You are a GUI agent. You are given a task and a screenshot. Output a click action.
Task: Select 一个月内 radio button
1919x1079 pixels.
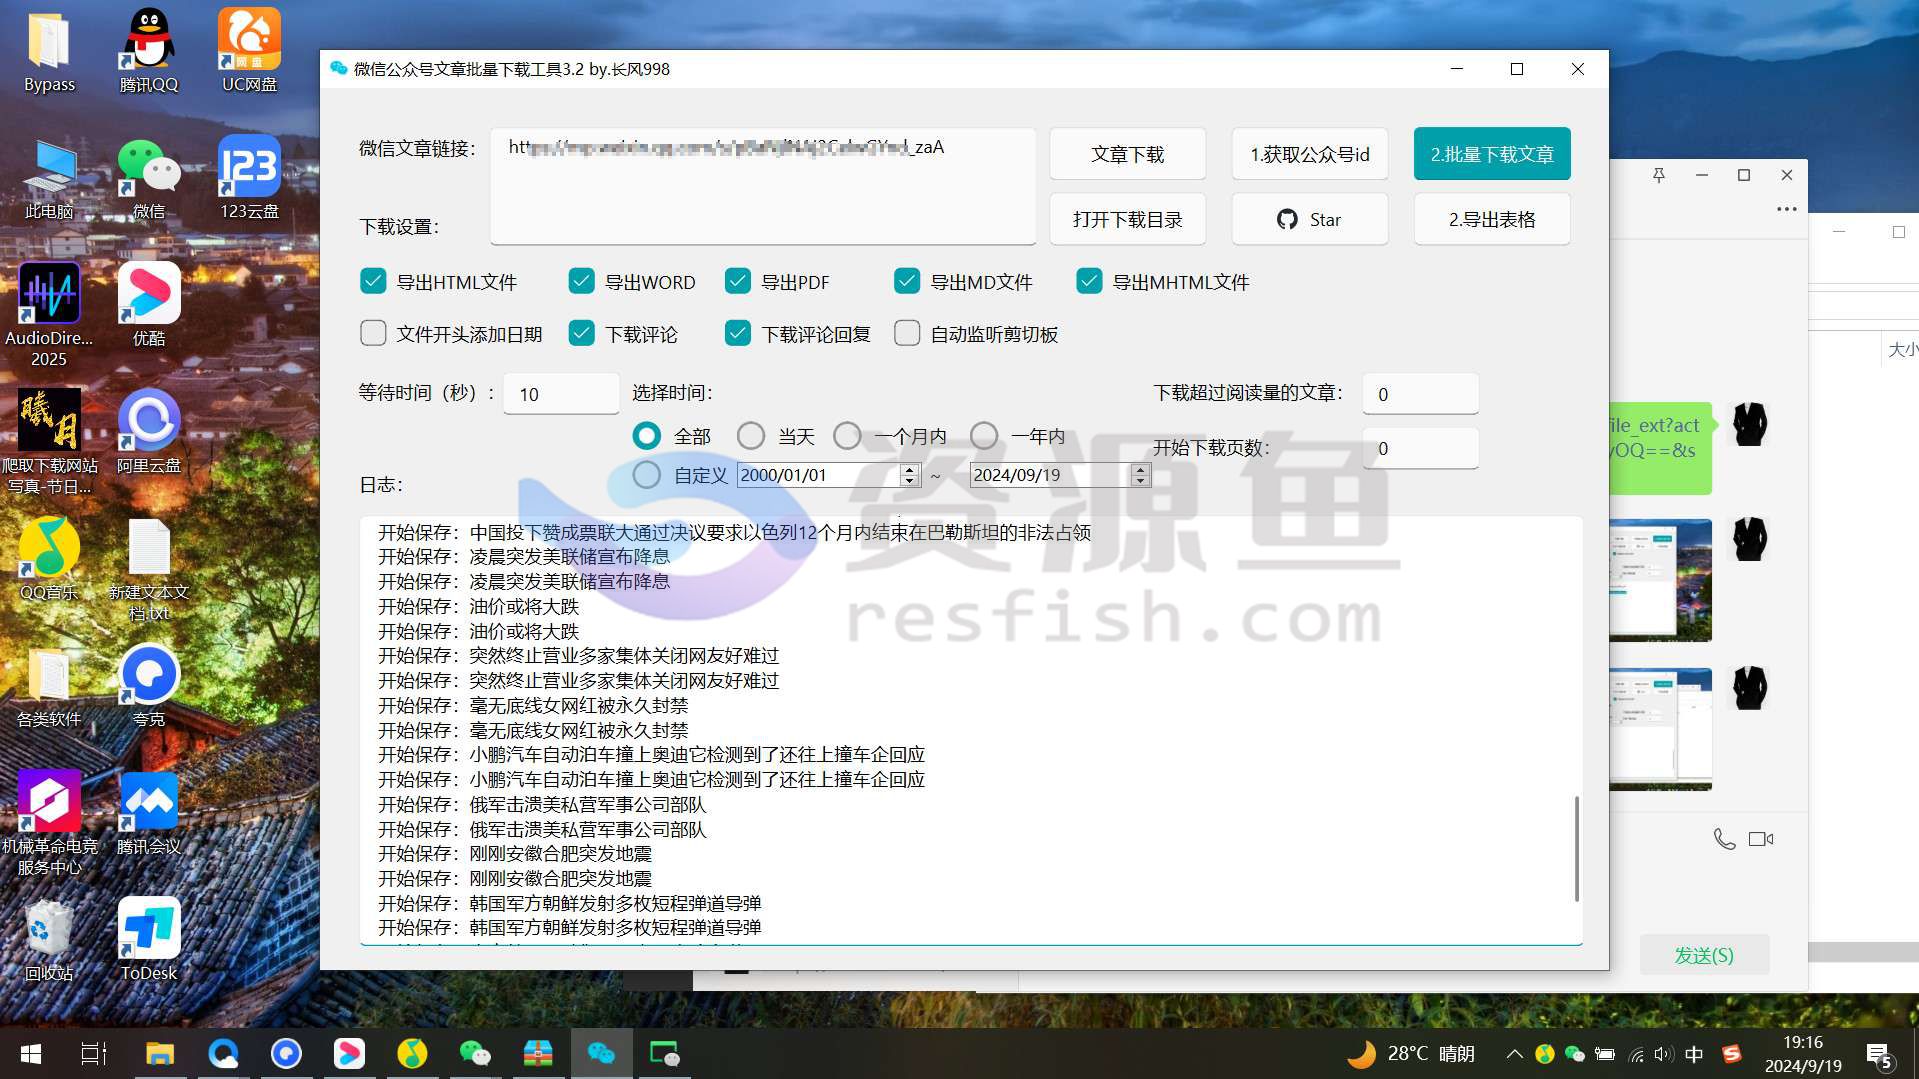coord(847,436)
